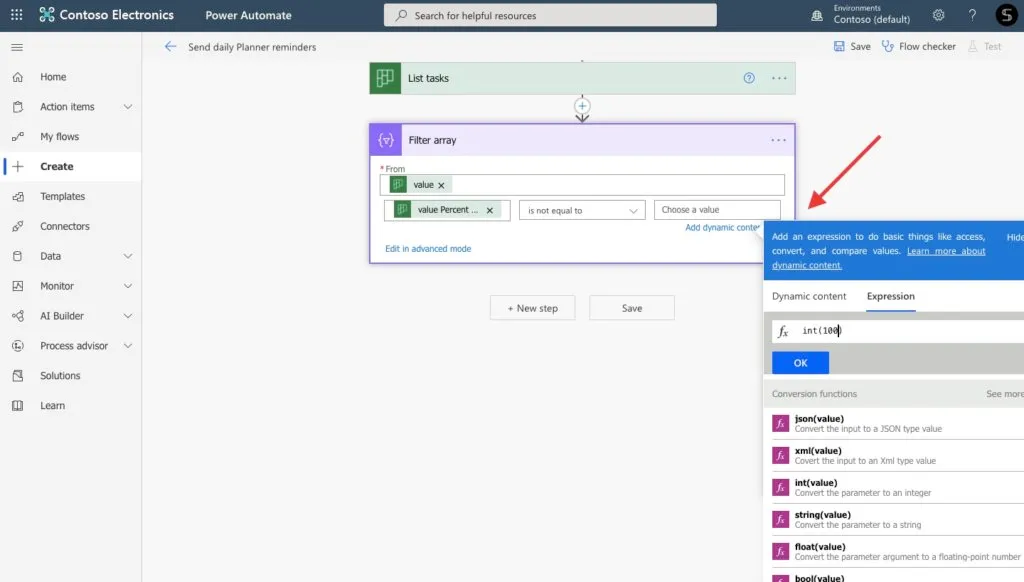Click the json(value) function icon
The width and height of the screenshot is (1024, 582).
tap(780, 423)
